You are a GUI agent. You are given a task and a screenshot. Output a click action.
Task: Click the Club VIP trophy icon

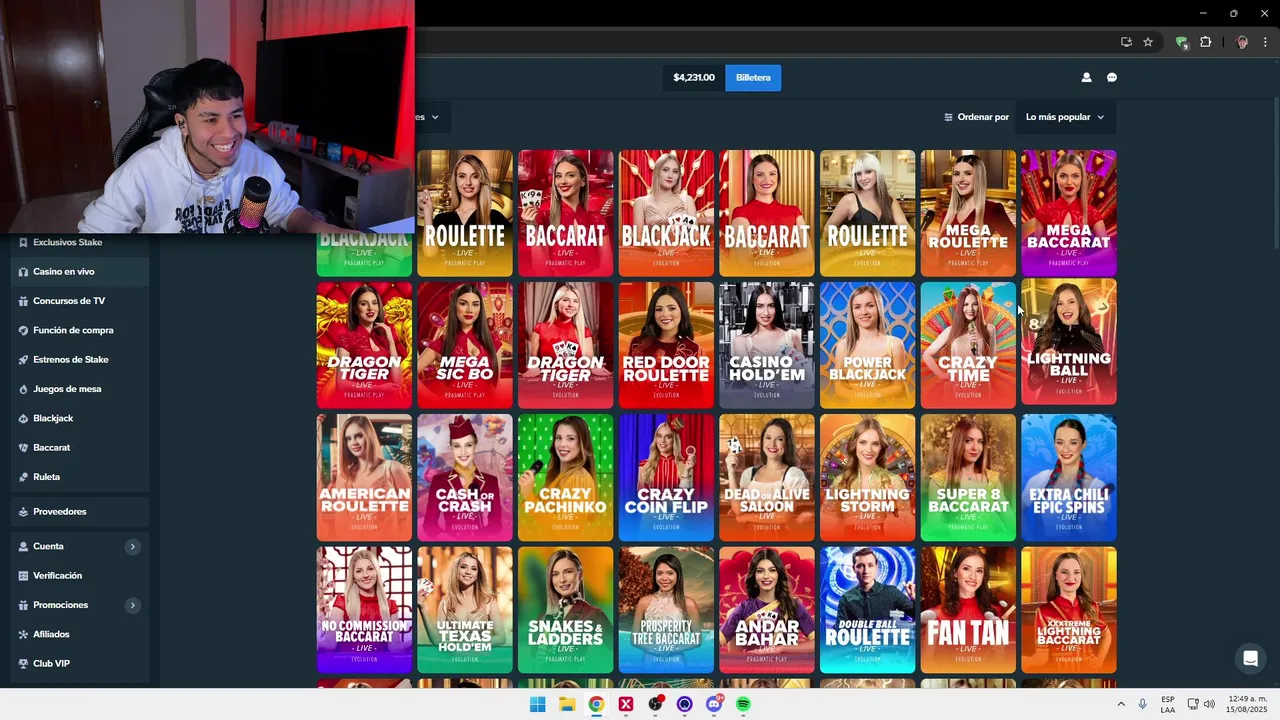23,663
